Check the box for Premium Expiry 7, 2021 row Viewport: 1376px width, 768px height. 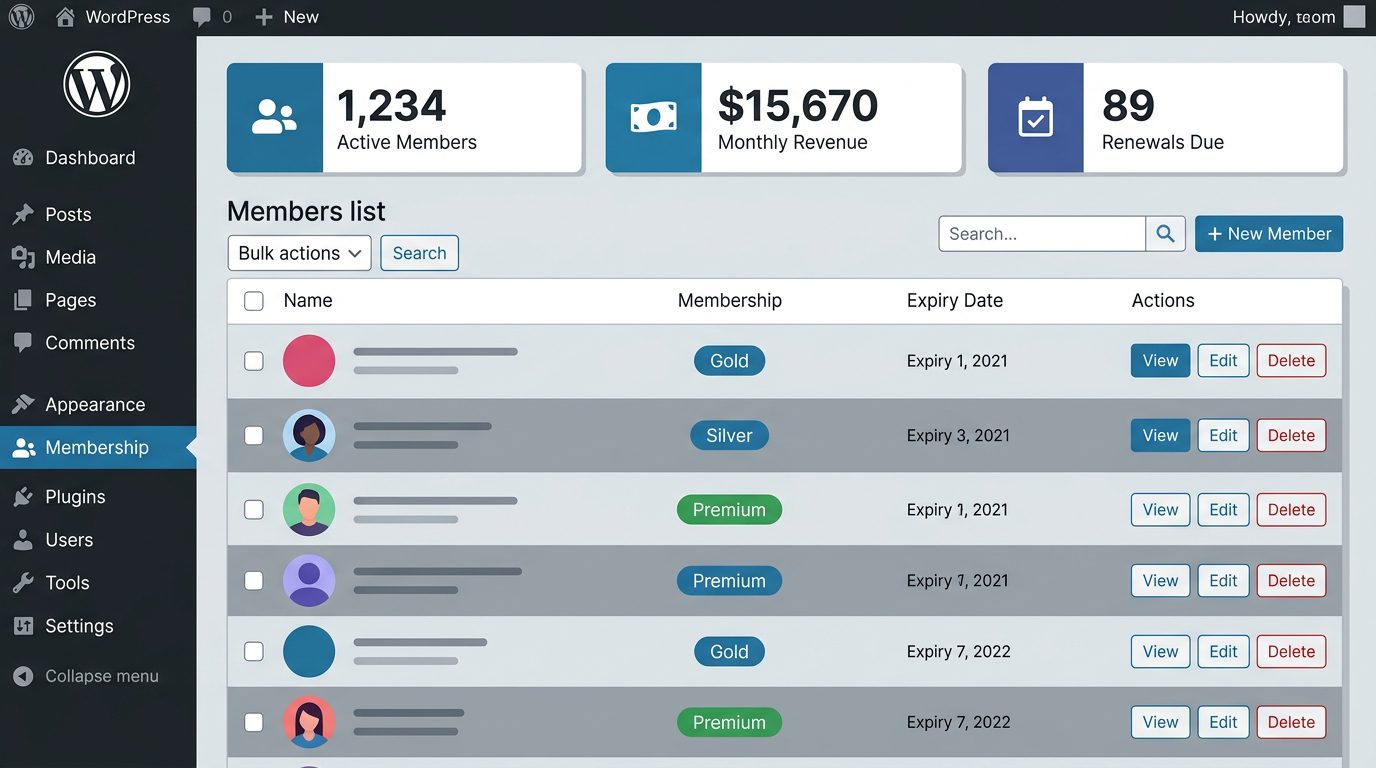[x=254, y=581]
